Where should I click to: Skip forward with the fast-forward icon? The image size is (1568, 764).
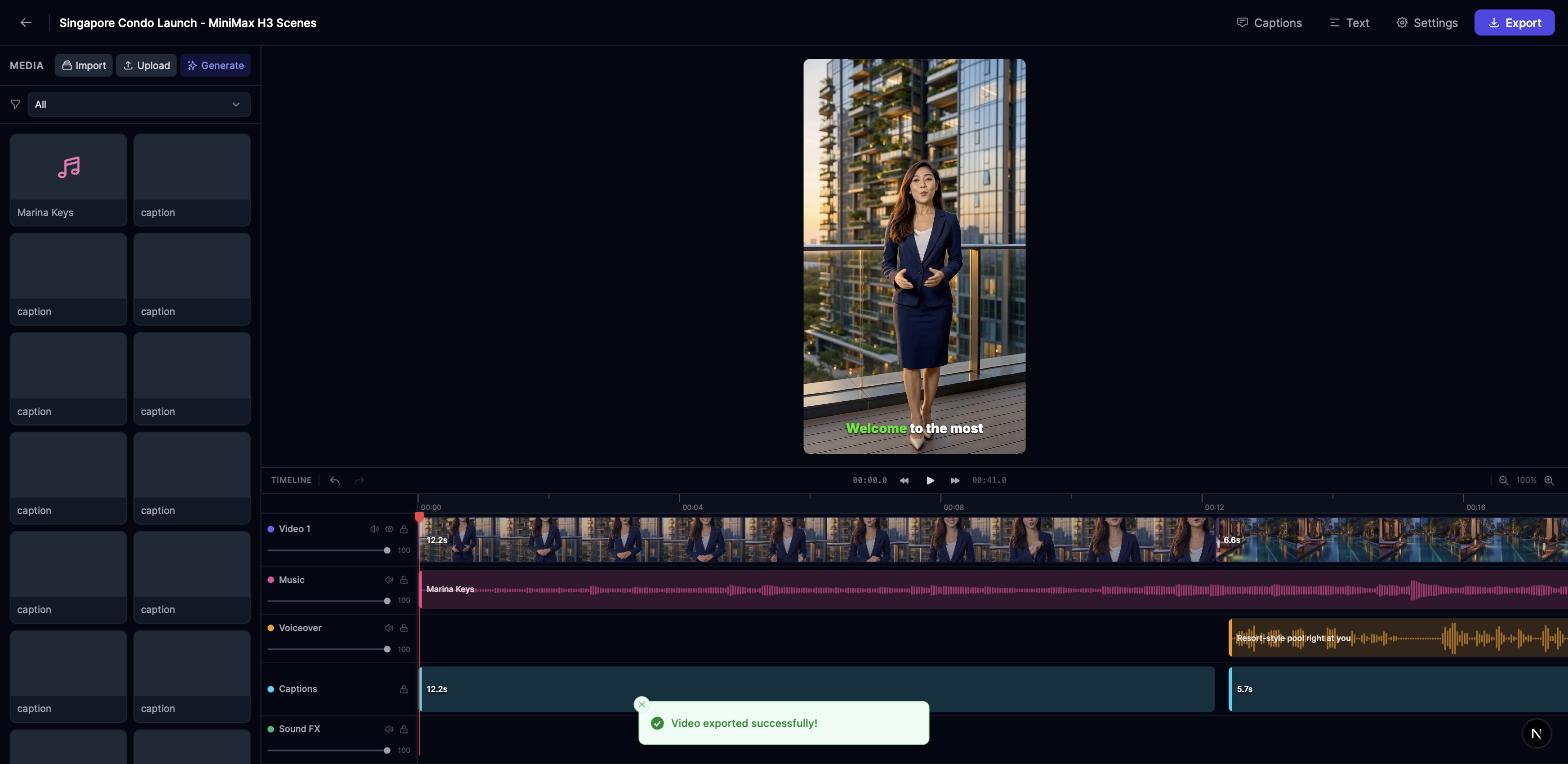955,480
